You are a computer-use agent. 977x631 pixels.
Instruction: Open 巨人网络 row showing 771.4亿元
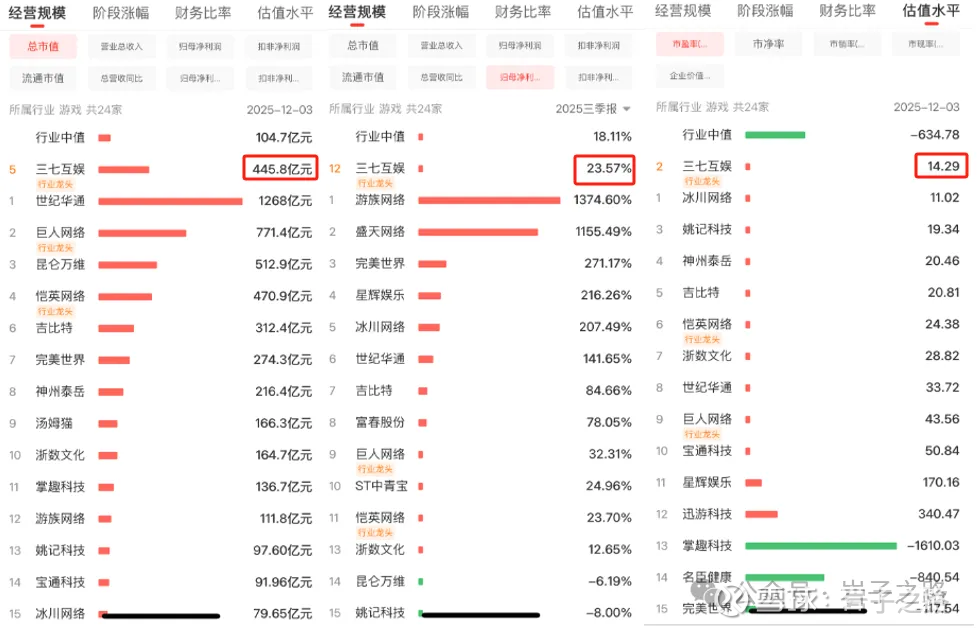point(160,233)
